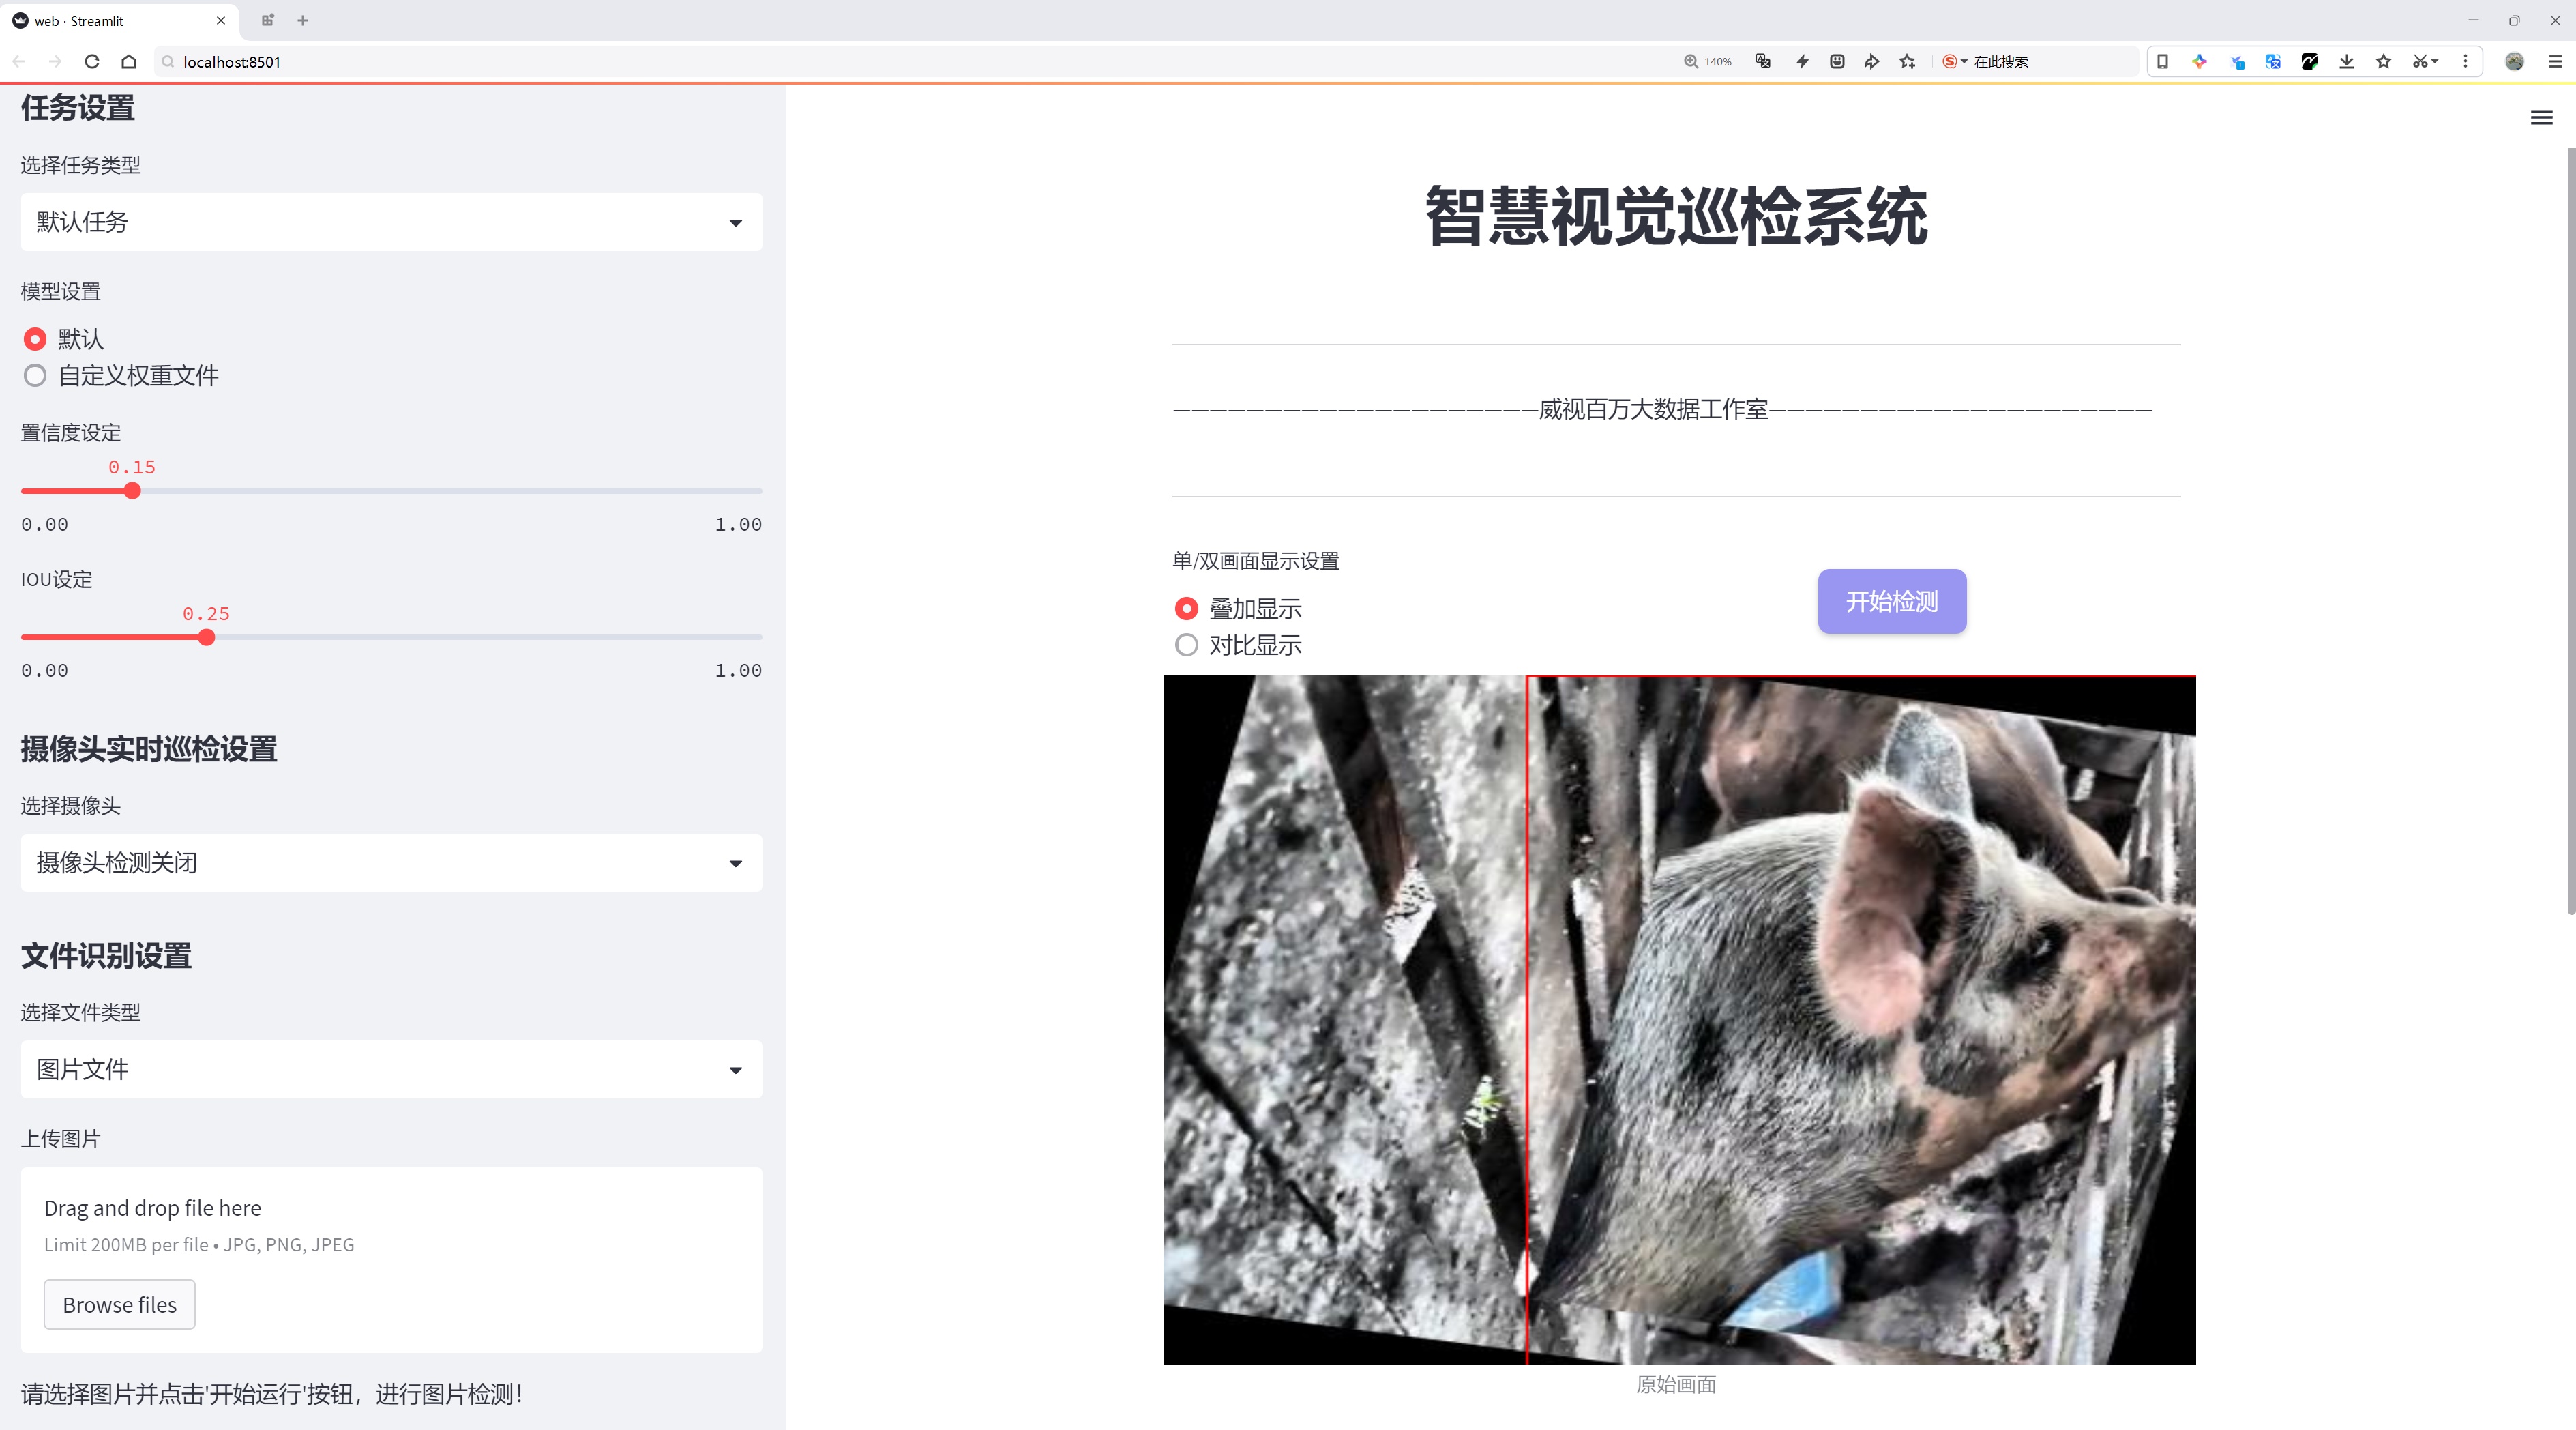Open a new browser tab
This screenshot has height=1430, width=2576.
pos(303,20)
